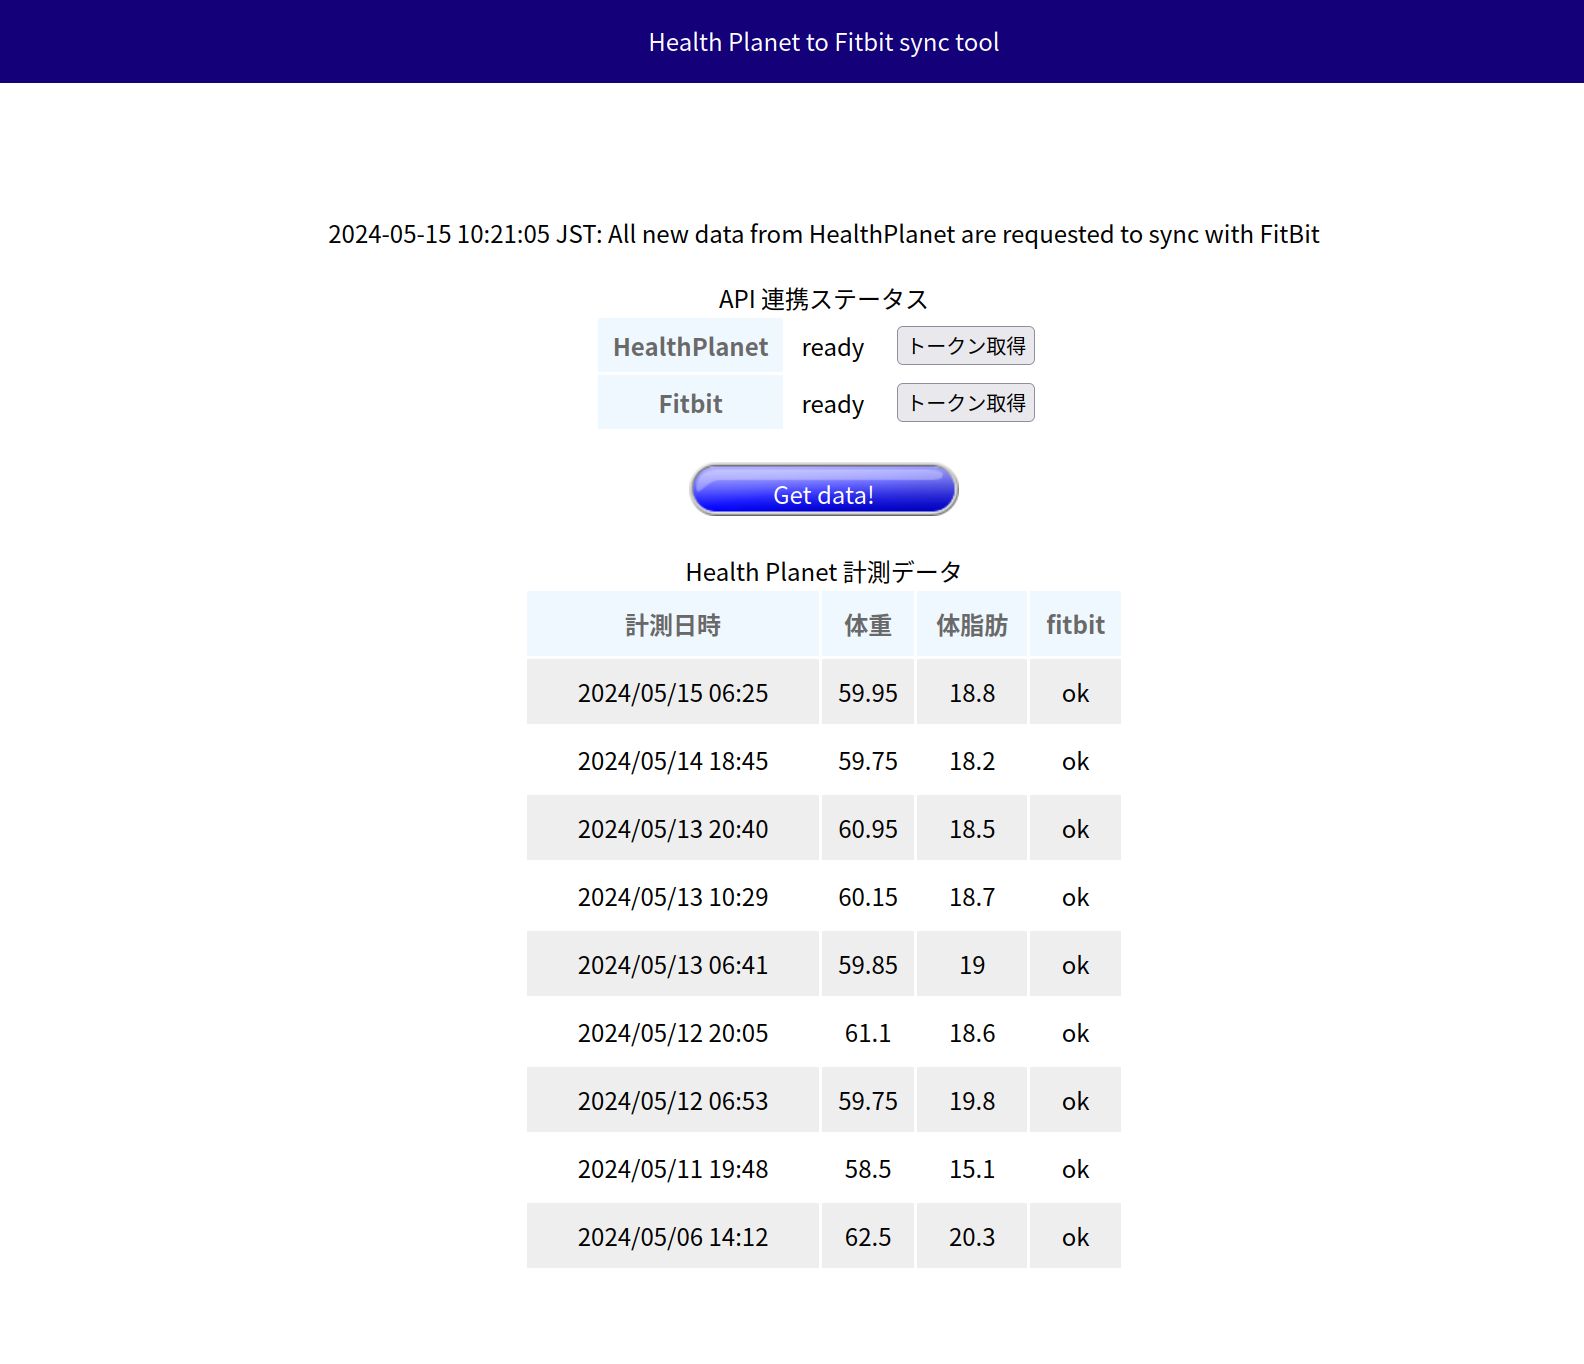This screenshot has height=1364, width=1584.
Task: Click the ready status next to HealthPlanet
Action: coord(833,348)
